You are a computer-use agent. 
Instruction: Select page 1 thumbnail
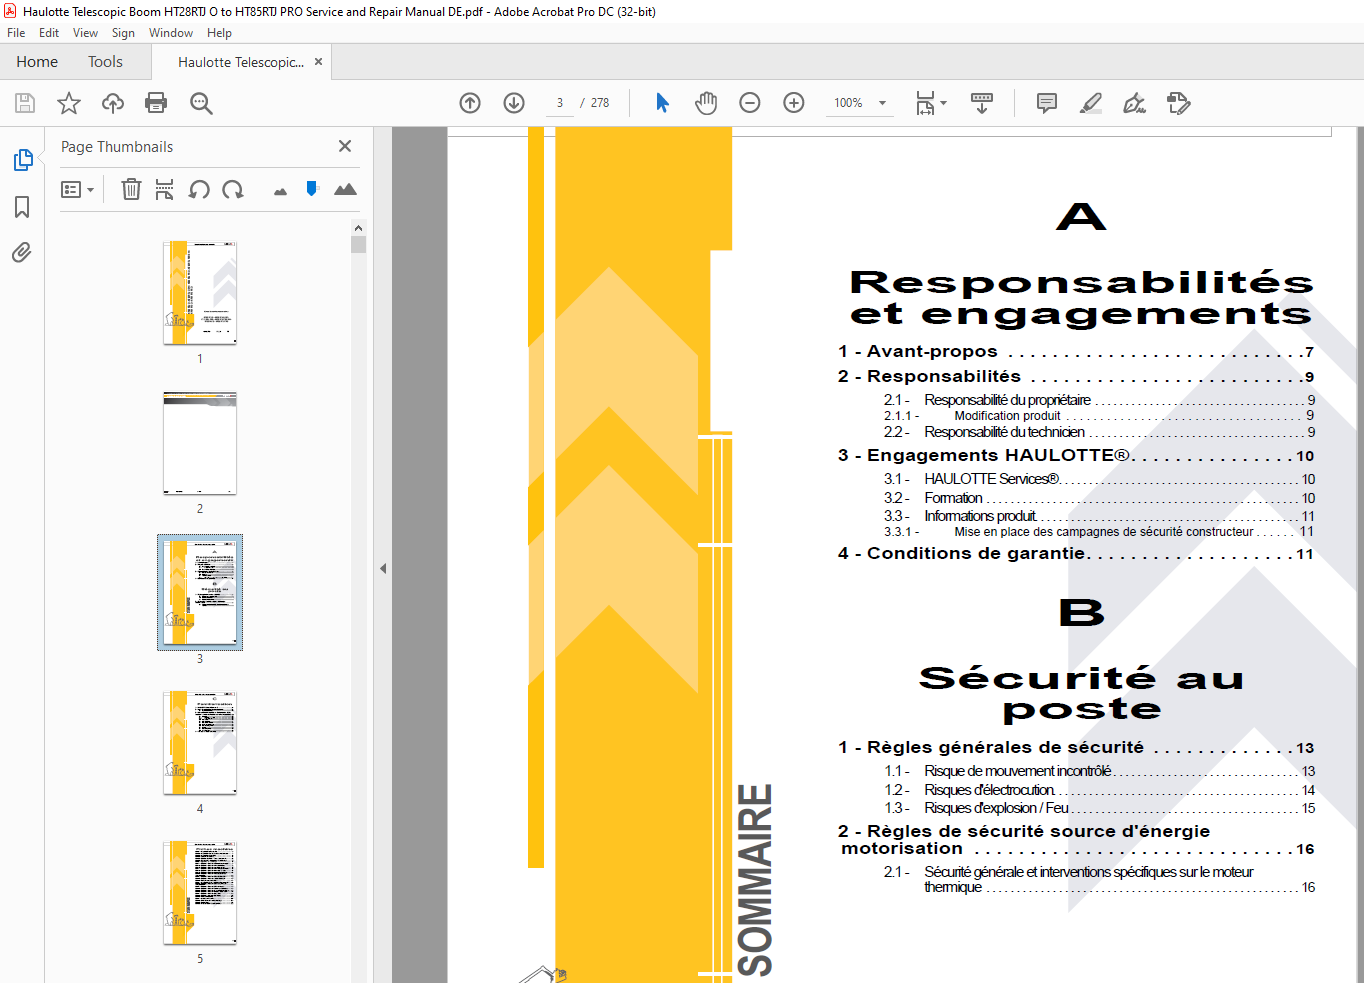pyautogui.click(x=200, y=293)
